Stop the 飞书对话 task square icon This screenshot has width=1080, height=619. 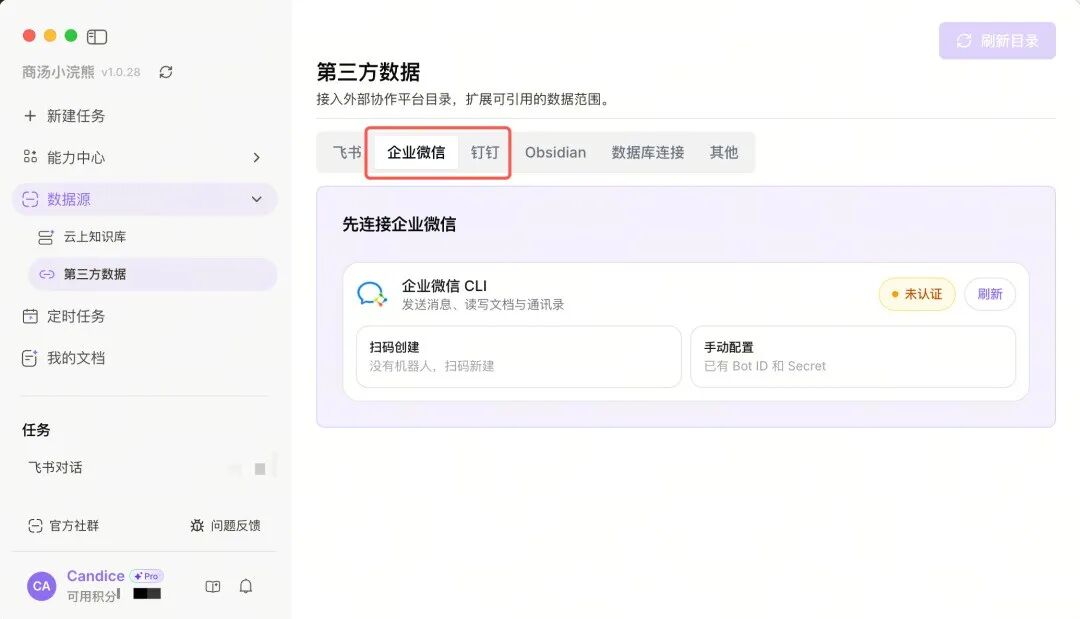tap(260, 469)
